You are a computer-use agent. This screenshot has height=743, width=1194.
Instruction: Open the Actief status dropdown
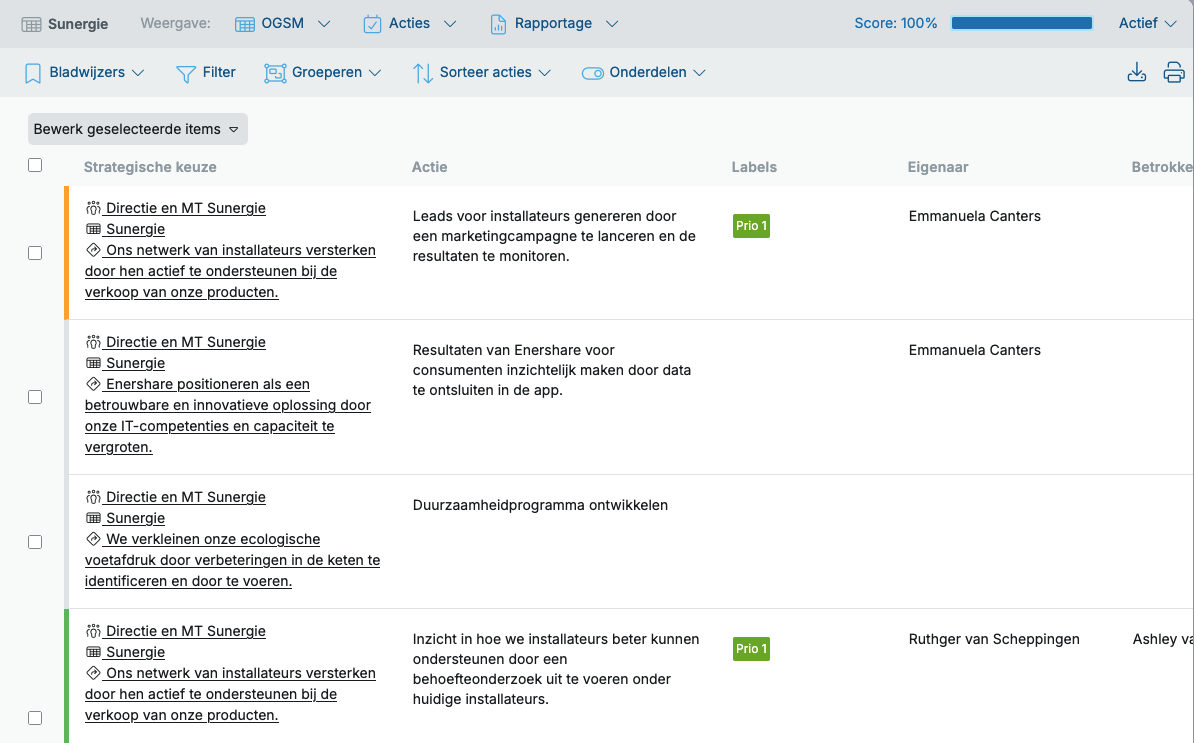1148,24
